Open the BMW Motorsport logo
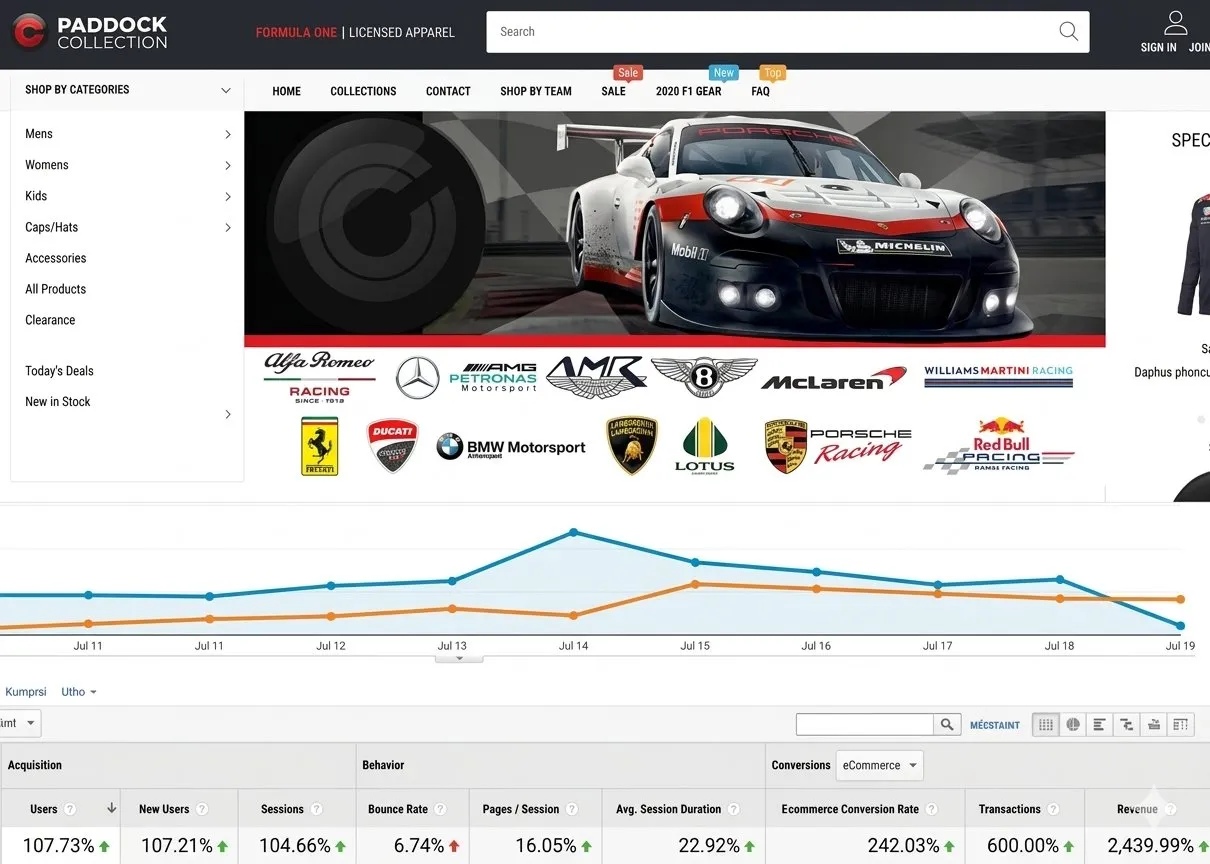Viewport: 1210px width, 864px height. coord(510,447)
